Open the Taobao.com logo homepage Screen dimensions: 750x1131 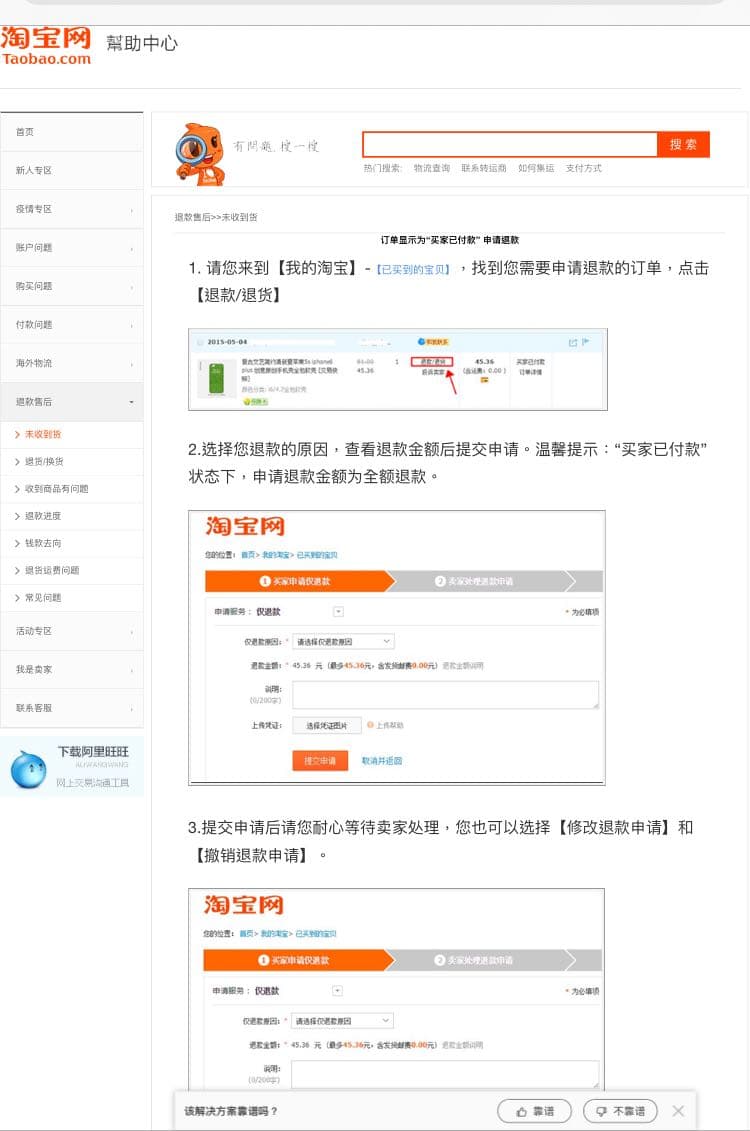46,46
